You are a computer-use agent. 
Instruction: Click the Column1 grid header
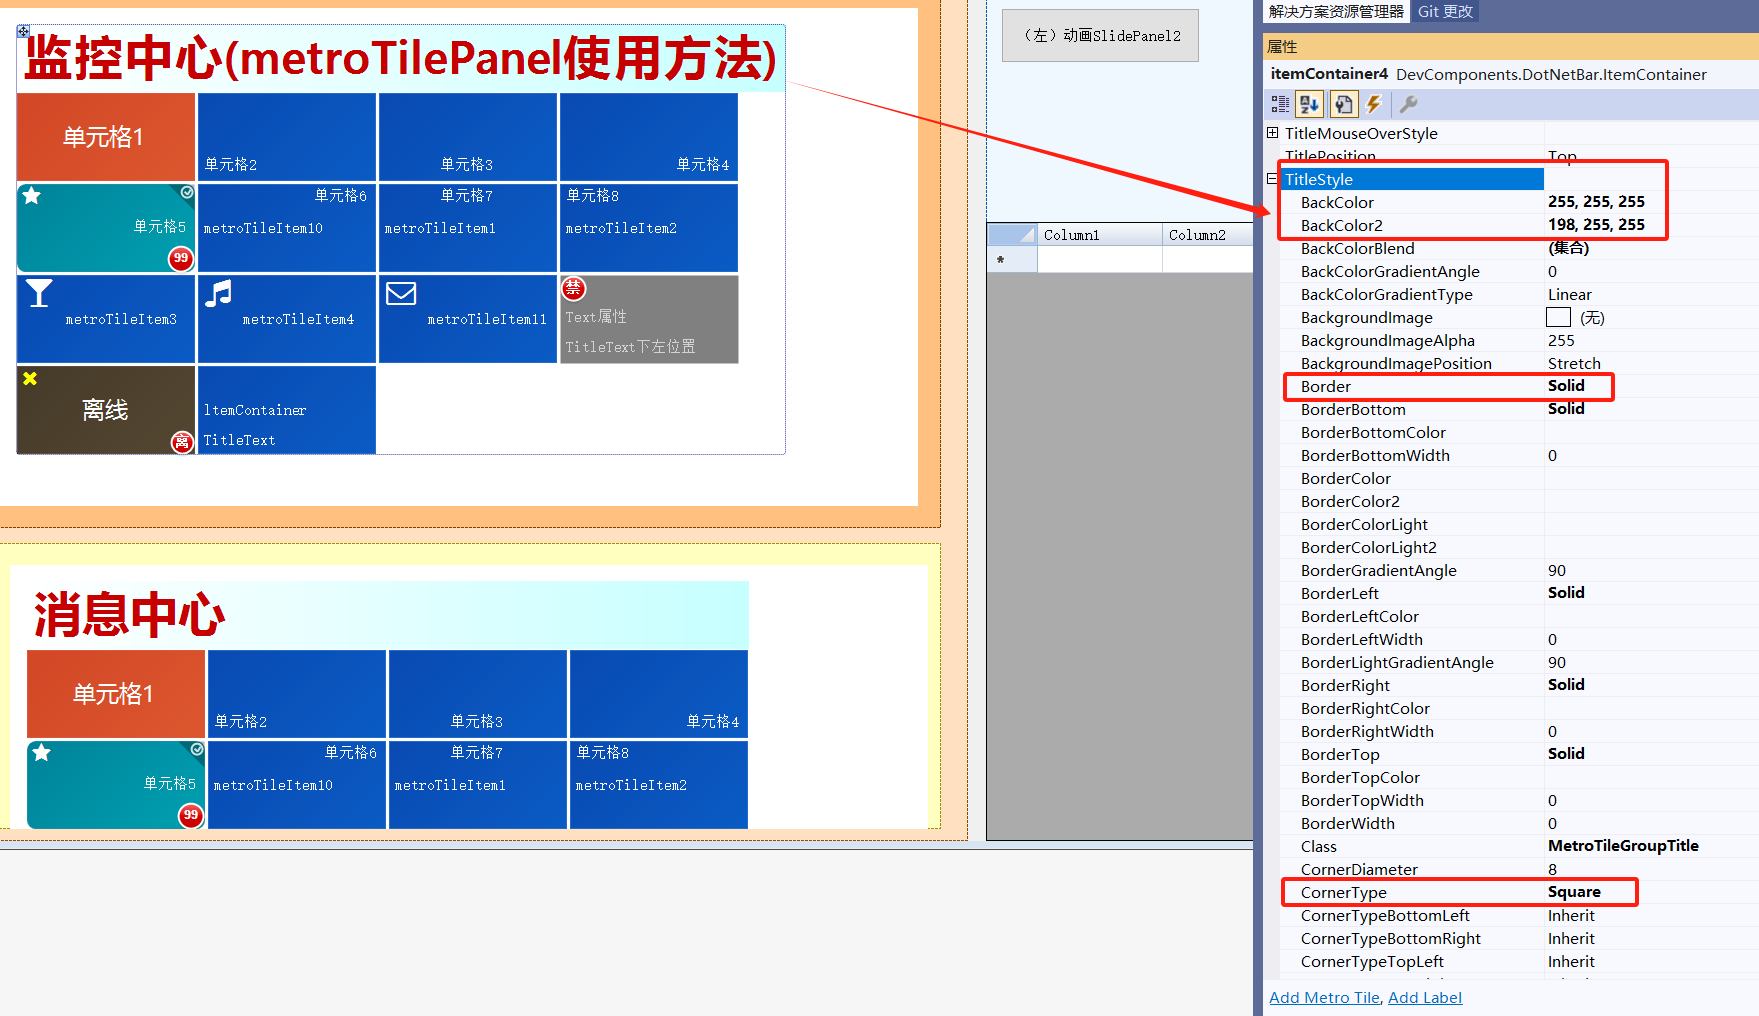point(1099,235)
